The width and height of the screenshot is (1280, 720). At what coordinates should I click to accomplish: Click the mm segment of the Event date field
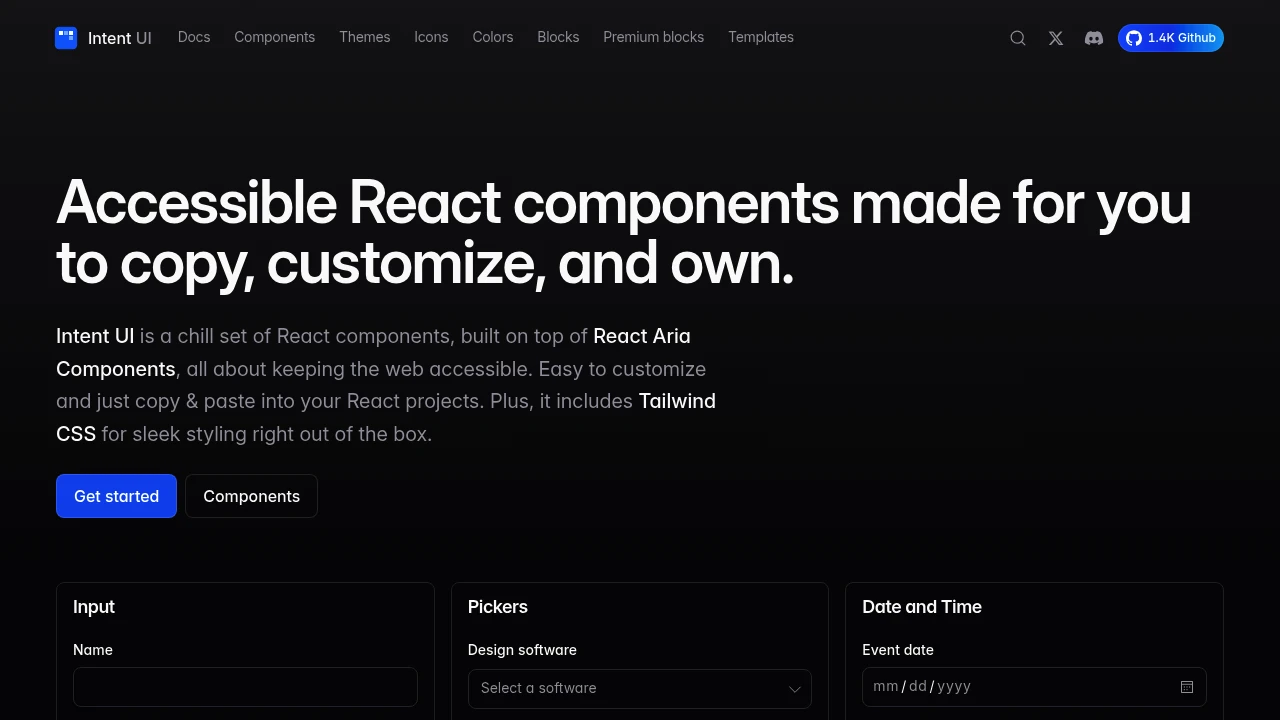point(885,686)
